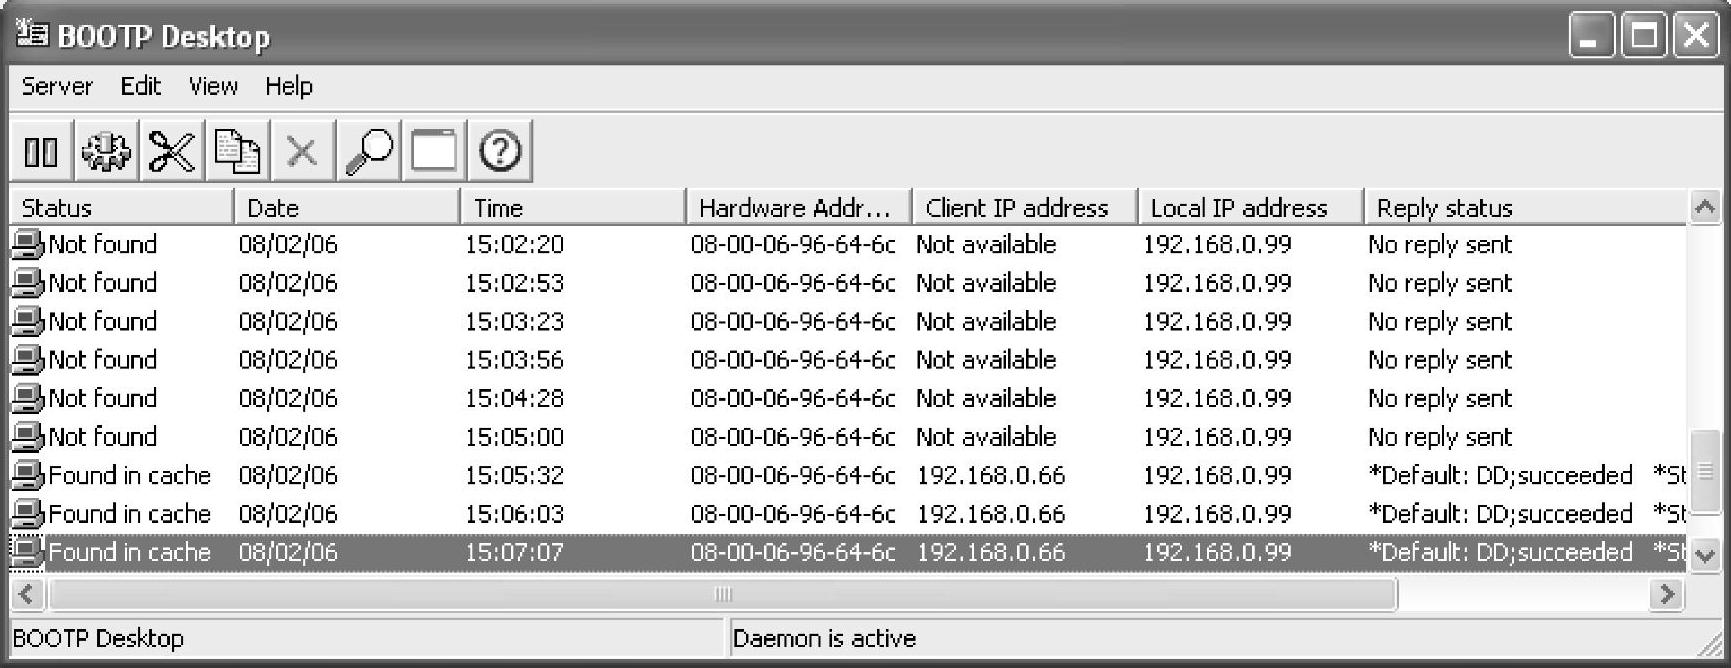Click the horizontal scrollbar right arrow

coord(1667,594)
